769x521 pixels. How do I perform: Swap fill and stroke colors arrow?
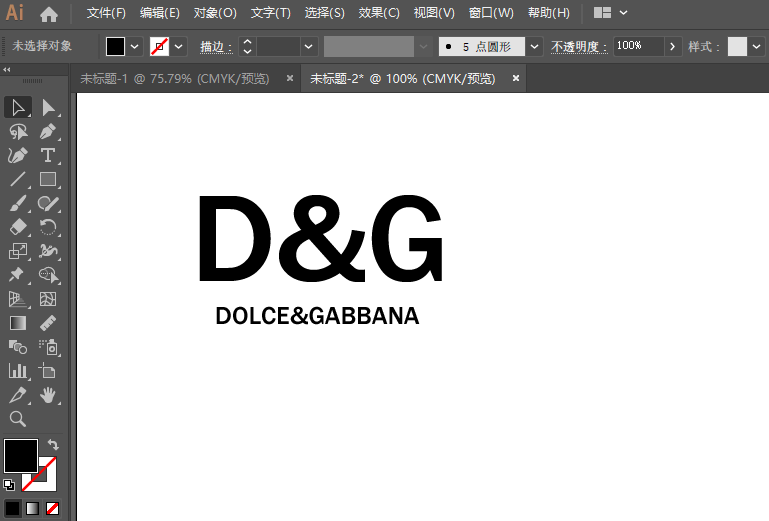point(53,444)
